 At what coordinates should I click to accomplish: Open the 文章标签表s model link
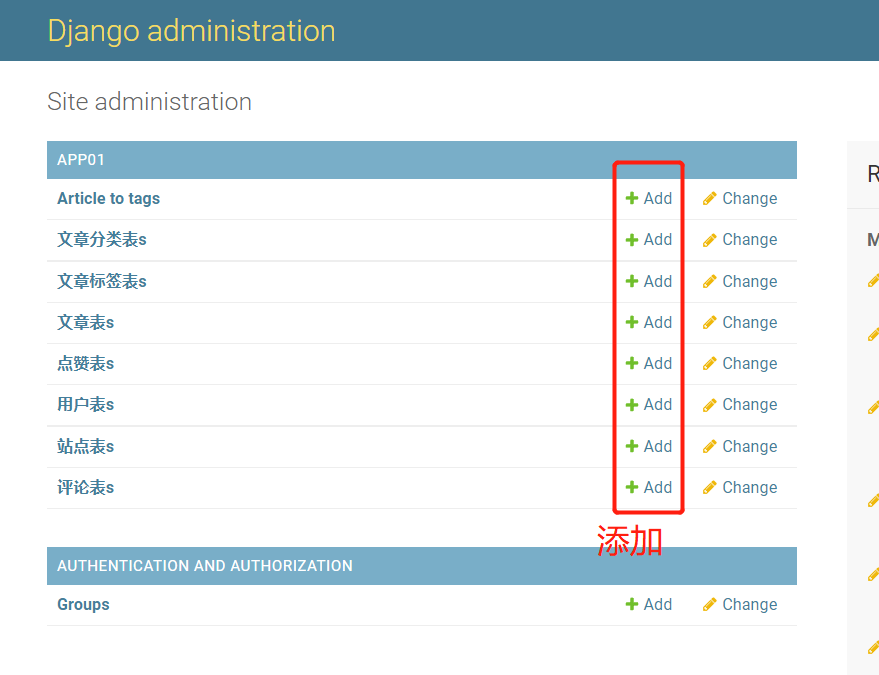point(101,281)
